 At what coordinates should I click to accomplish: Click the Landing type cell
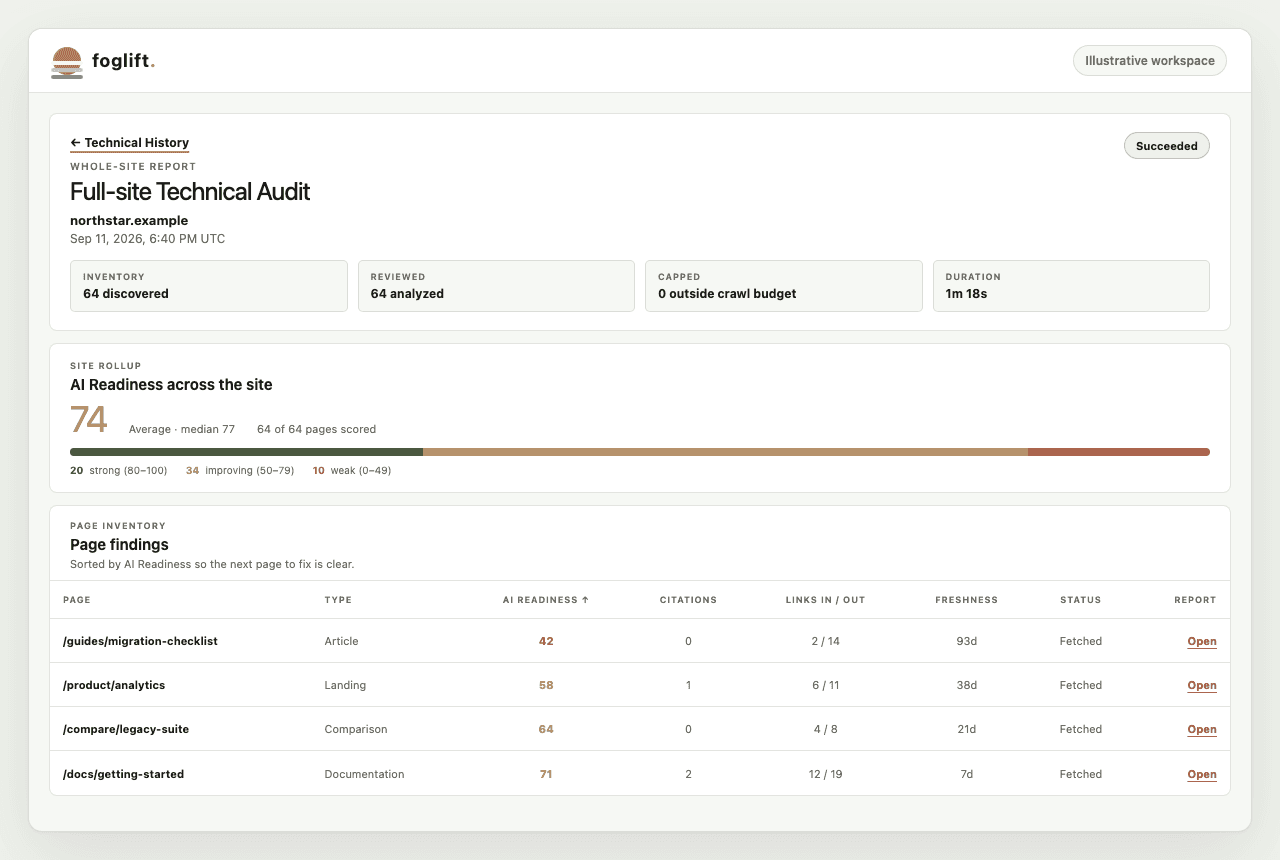tap(345, 685)
